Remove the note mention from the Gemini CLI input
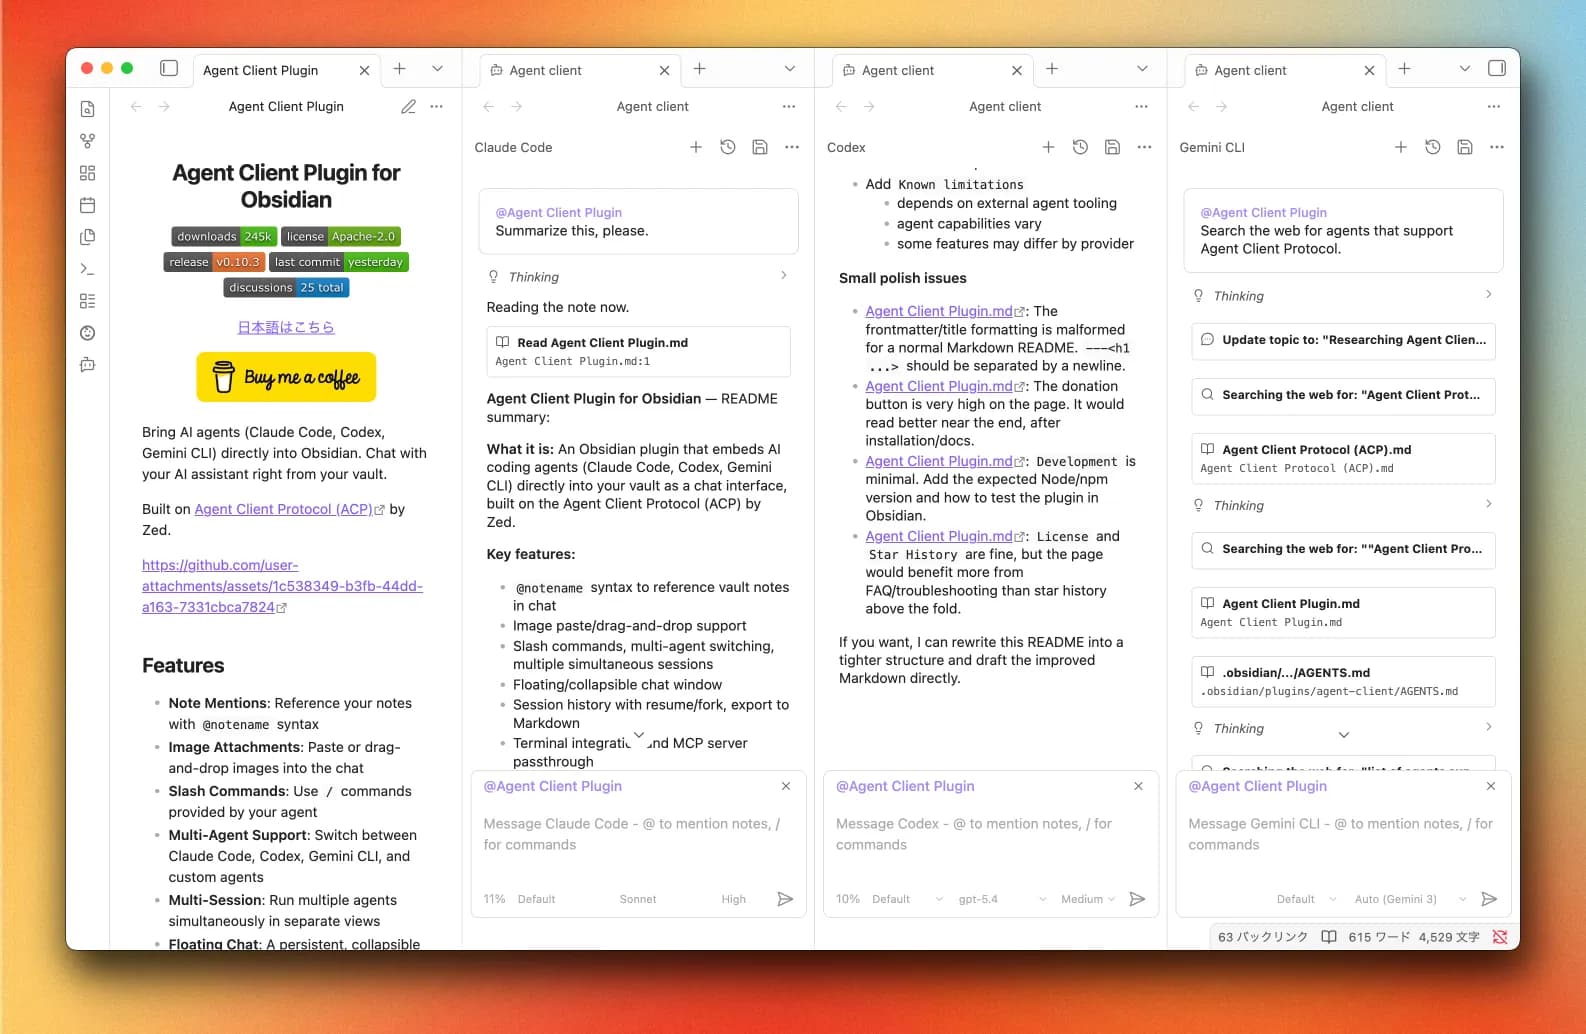Image resolution: width=1586 pixels, height=1034 pixels. [x=1491, y=786]
